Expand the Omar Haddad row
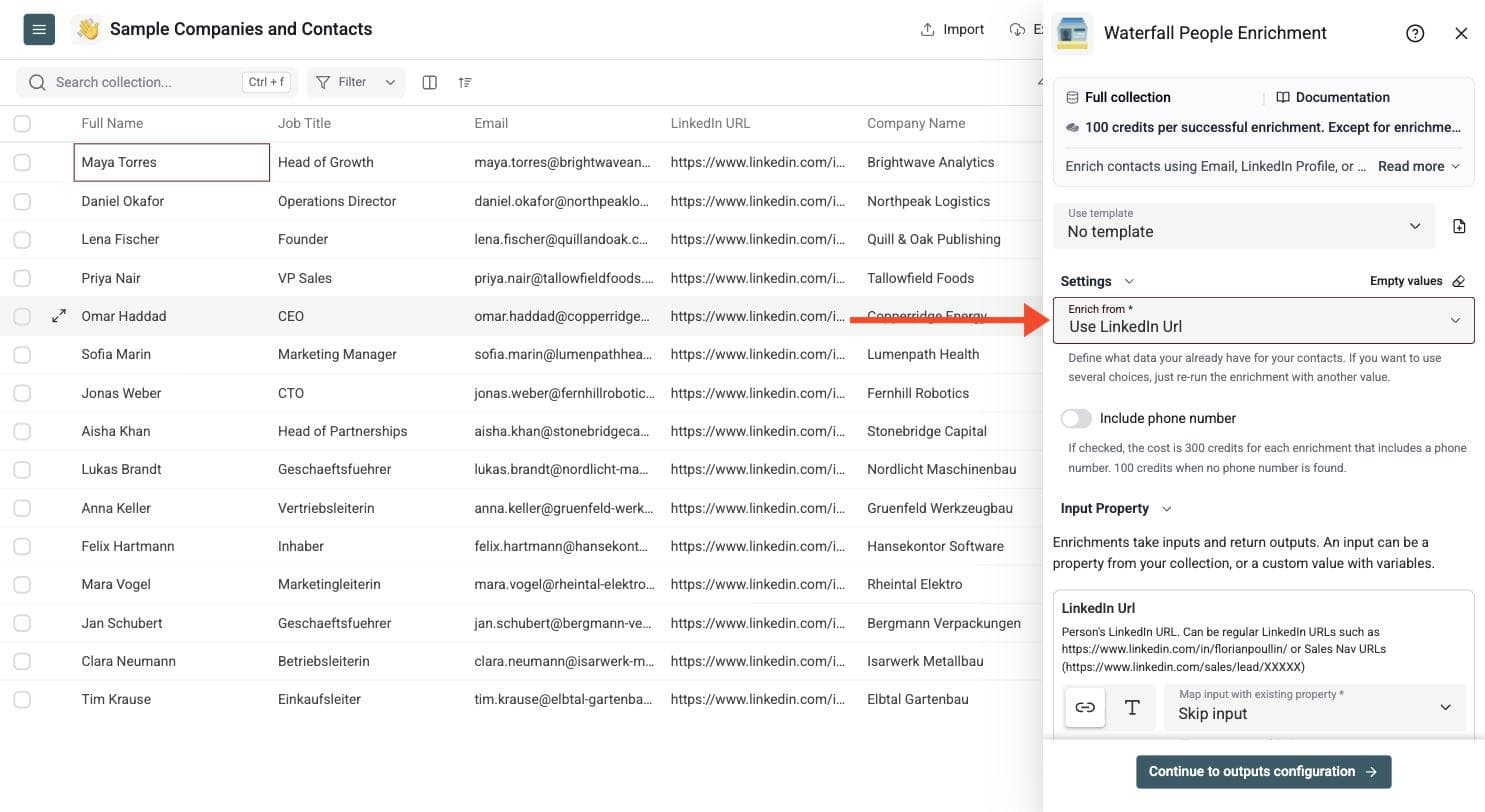This screenshot has width=1485, height=812. coord(59,316)
